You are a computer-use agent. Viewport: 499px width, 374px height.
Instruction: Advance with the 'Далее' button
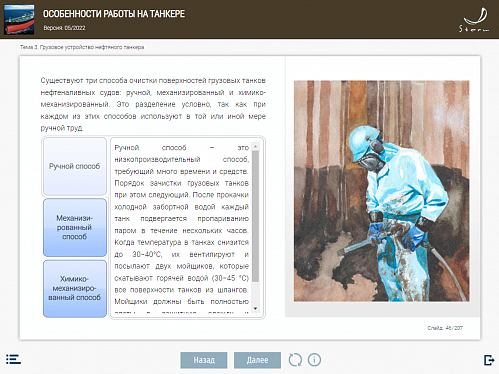pos(257,360)
